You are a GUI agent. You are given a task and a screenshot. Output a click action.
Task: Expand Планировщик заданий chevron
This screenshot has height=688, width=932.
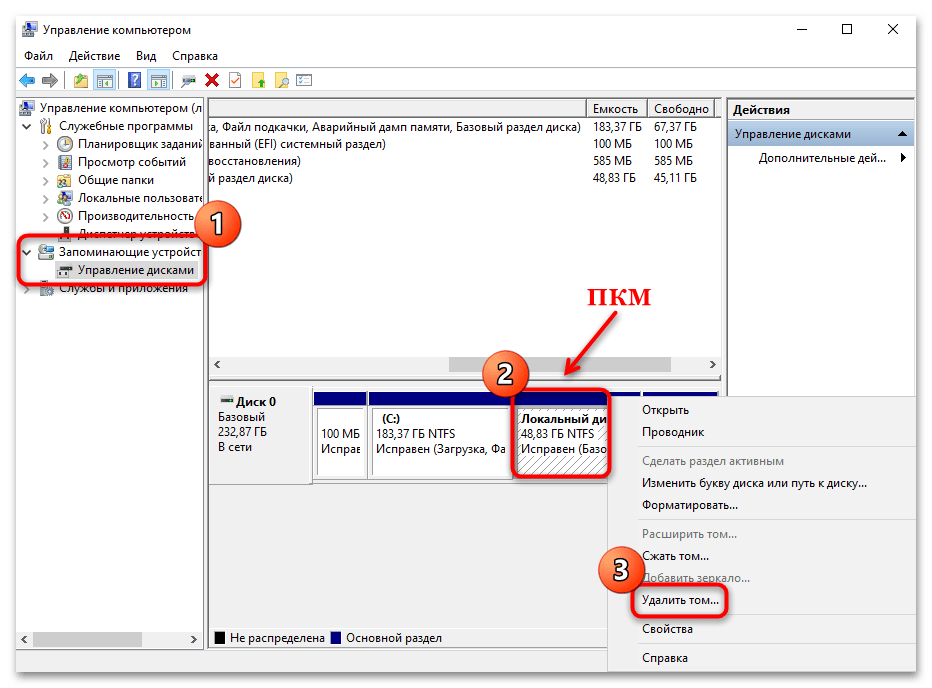coord(46,144)
